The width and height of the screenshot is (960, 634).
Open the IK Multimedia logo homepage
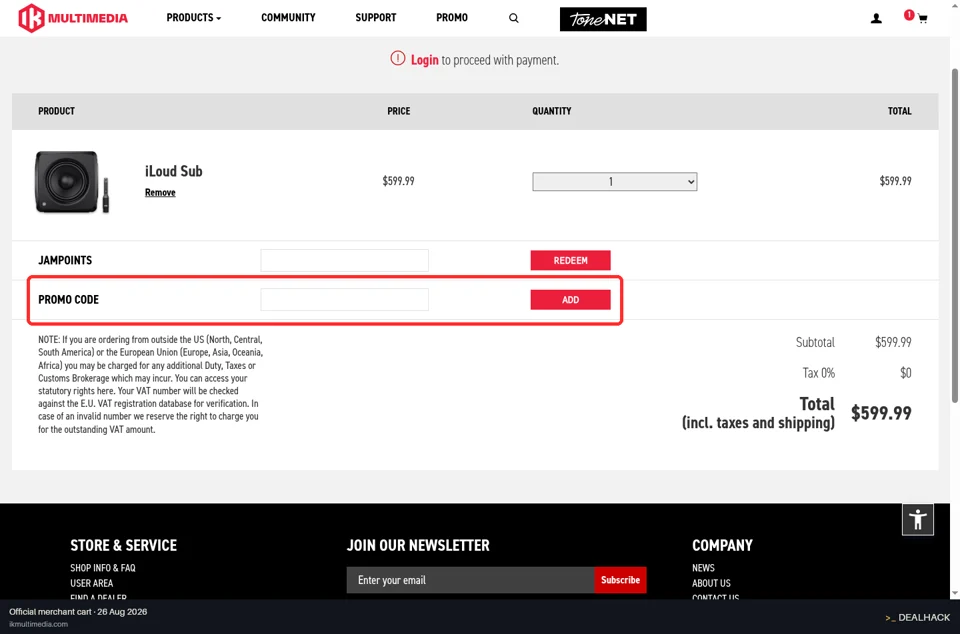[x=73, y=18]
